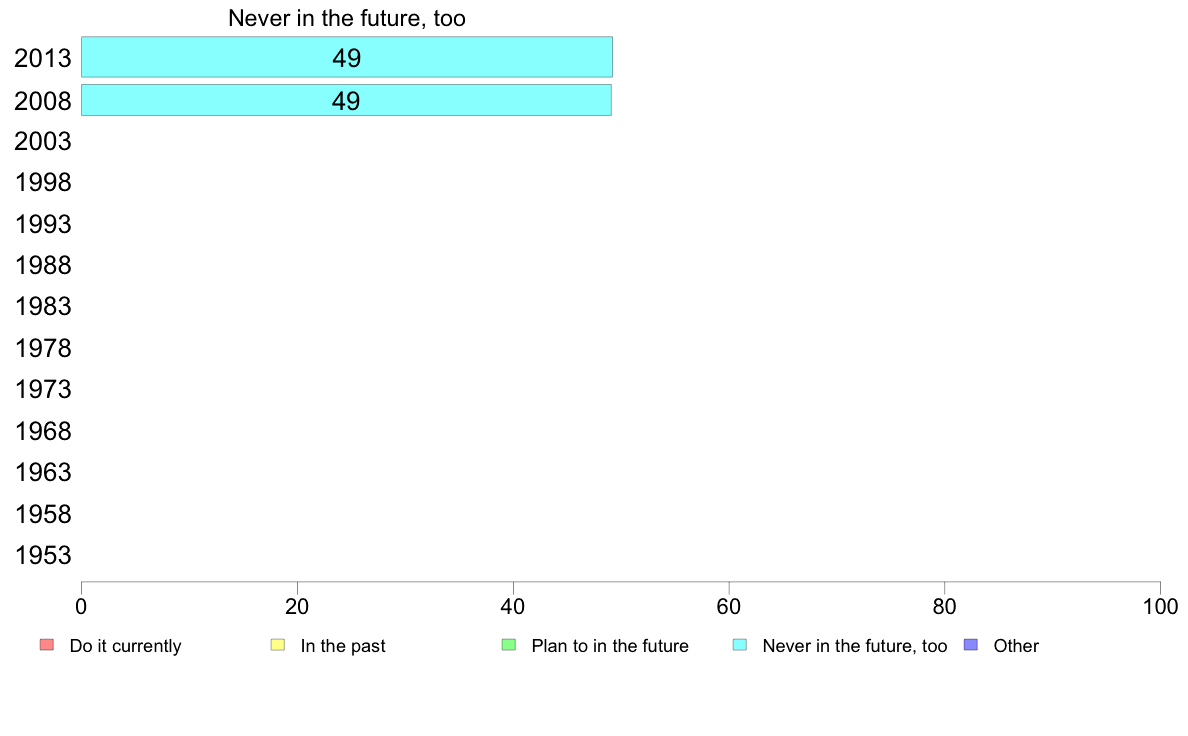Click the chart title Never in the future, too
This screenshot has height=736, width=1188.
(347, 18)
